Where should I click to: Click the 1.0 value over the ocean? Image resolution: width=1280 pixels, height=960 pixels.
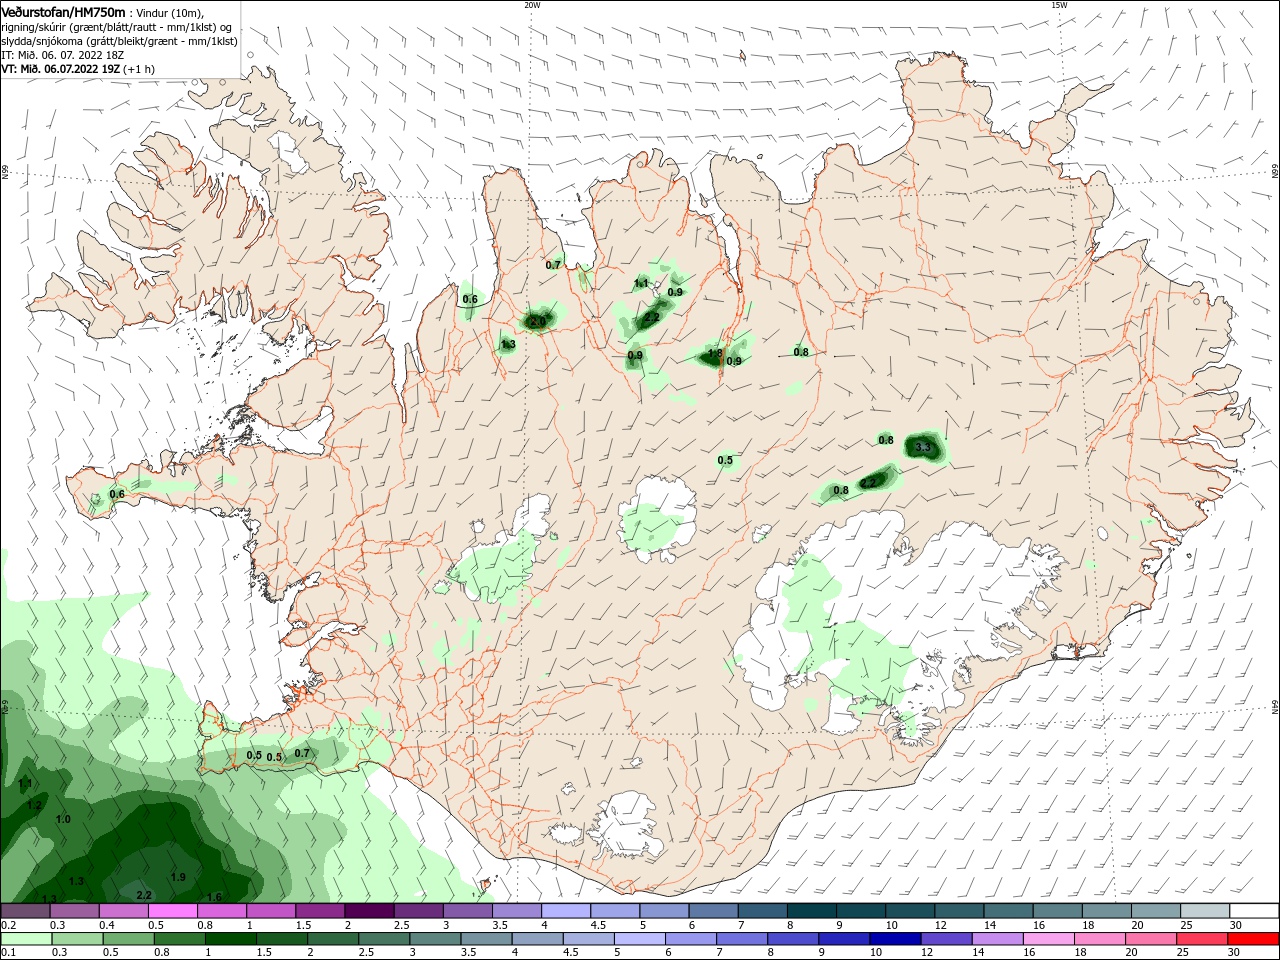point(63,819)
